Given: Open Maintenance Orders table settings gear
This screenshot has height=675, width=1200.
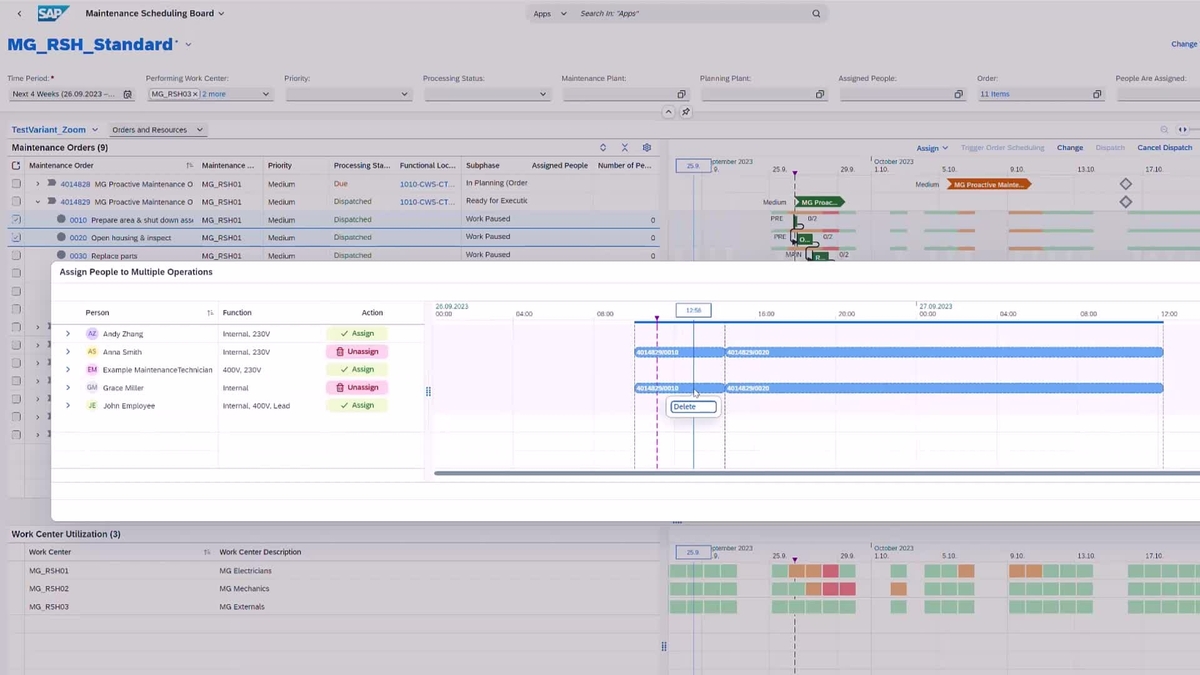Looking at the screenshot, I should (646, 147).
